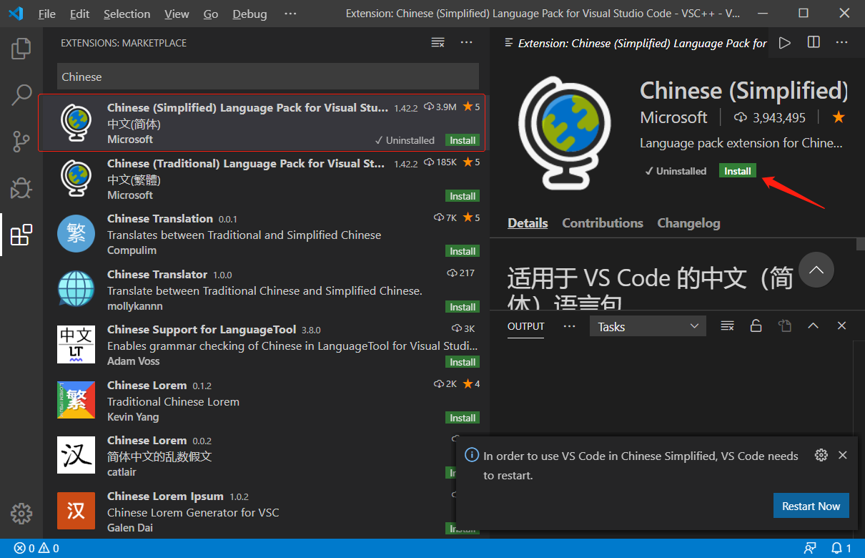Switch to the Details tab

tap(527, 223)
